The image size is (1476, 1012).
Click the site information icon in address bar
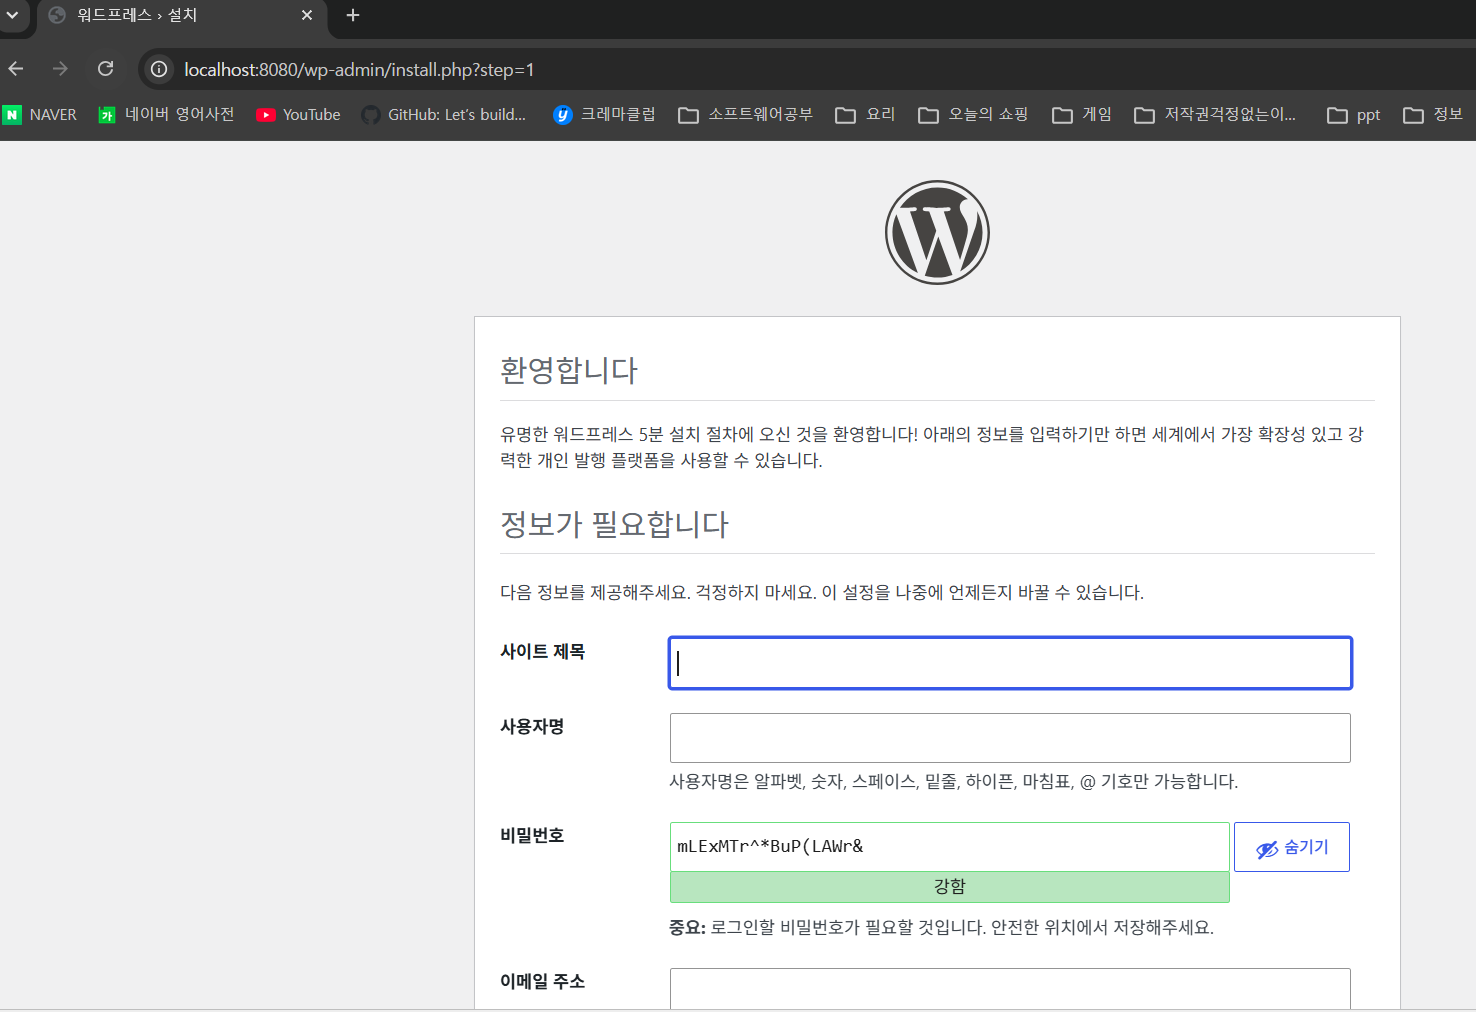(159, 69)
